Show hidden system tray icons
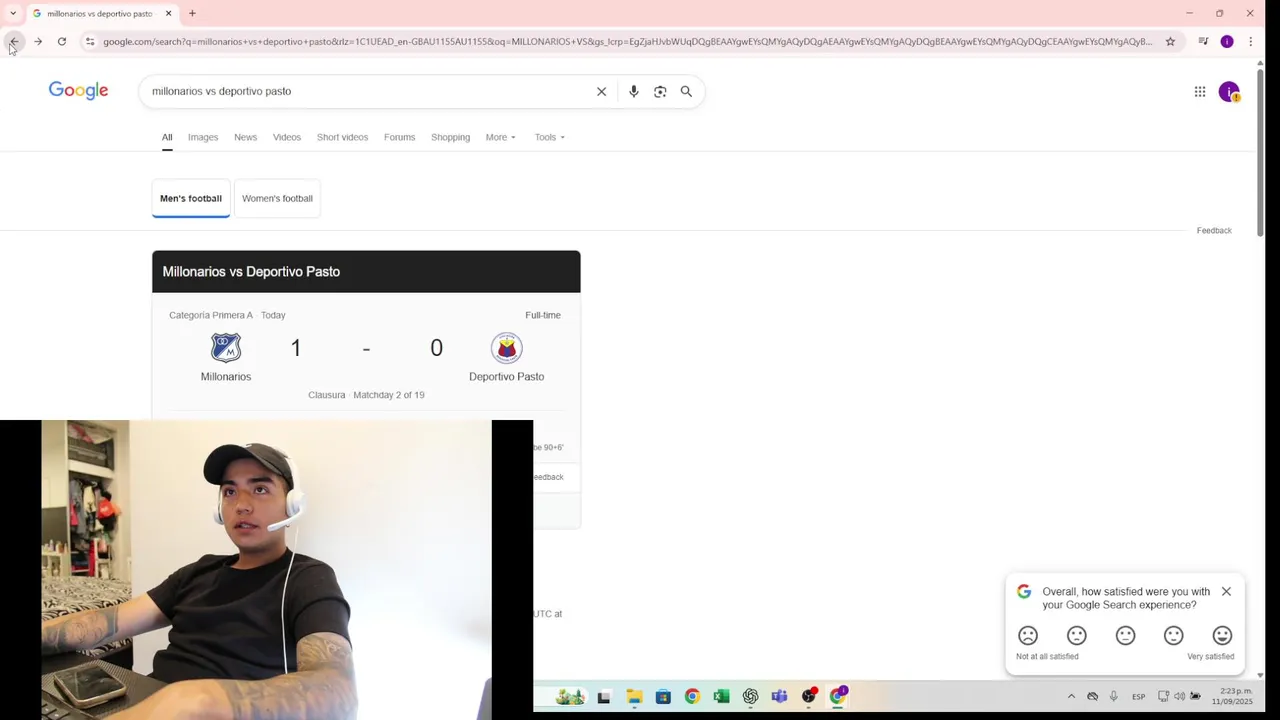The width and height of the screenshot is (1280, 720). [x=1071, y=696]
